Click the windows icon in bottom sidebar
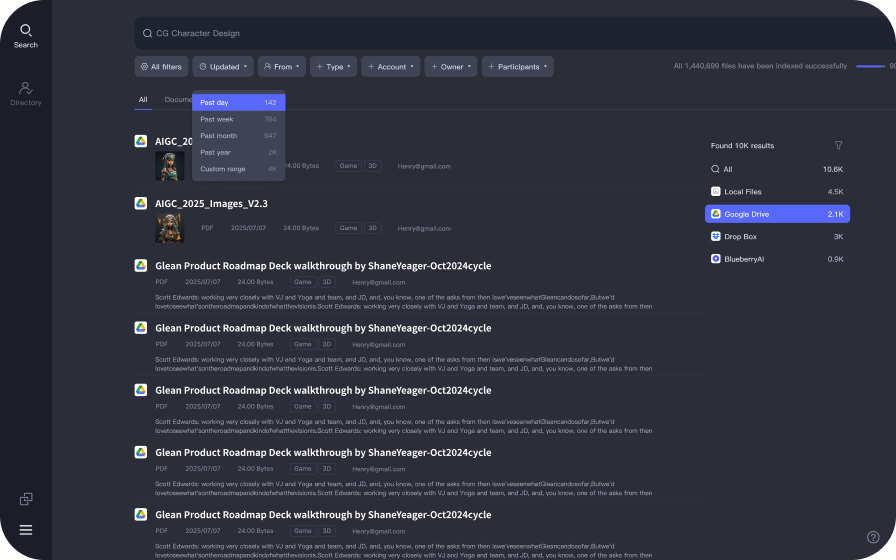The height and width of the screenshot is (560, 896). [26, 499]
